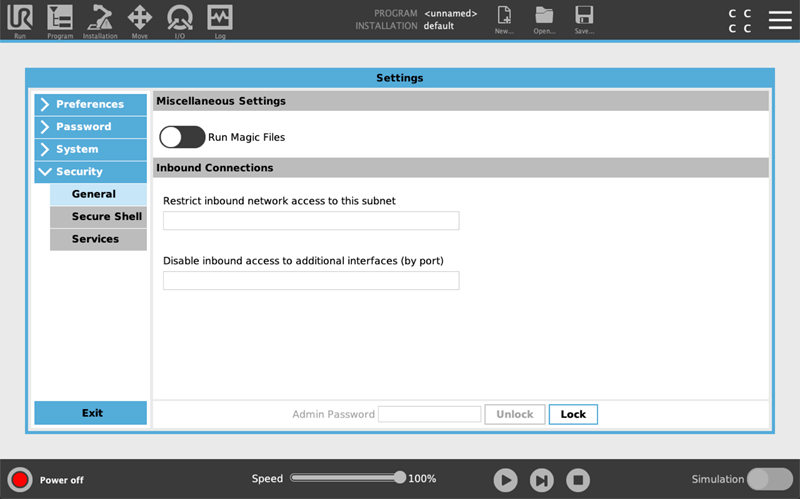Viewport: 800px width, 499px height.
Task: Open the Move tab icon
Action: (x=140, y=18)
